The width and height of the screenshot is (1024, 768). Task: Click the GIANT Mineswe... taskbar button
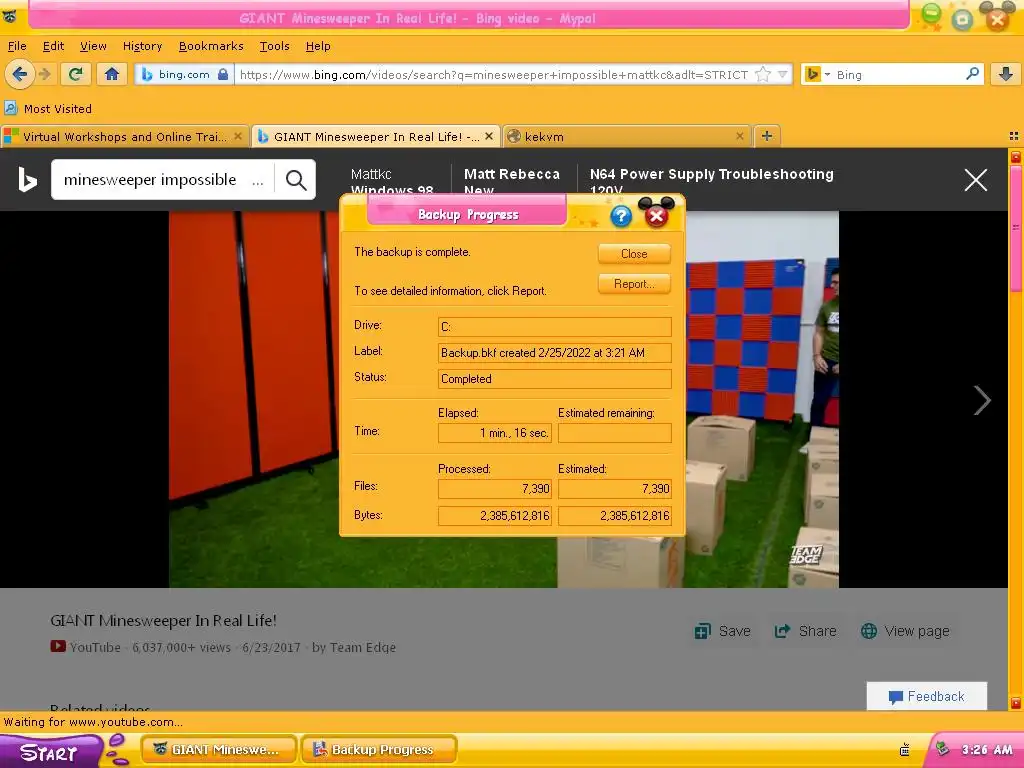(219, 750)
